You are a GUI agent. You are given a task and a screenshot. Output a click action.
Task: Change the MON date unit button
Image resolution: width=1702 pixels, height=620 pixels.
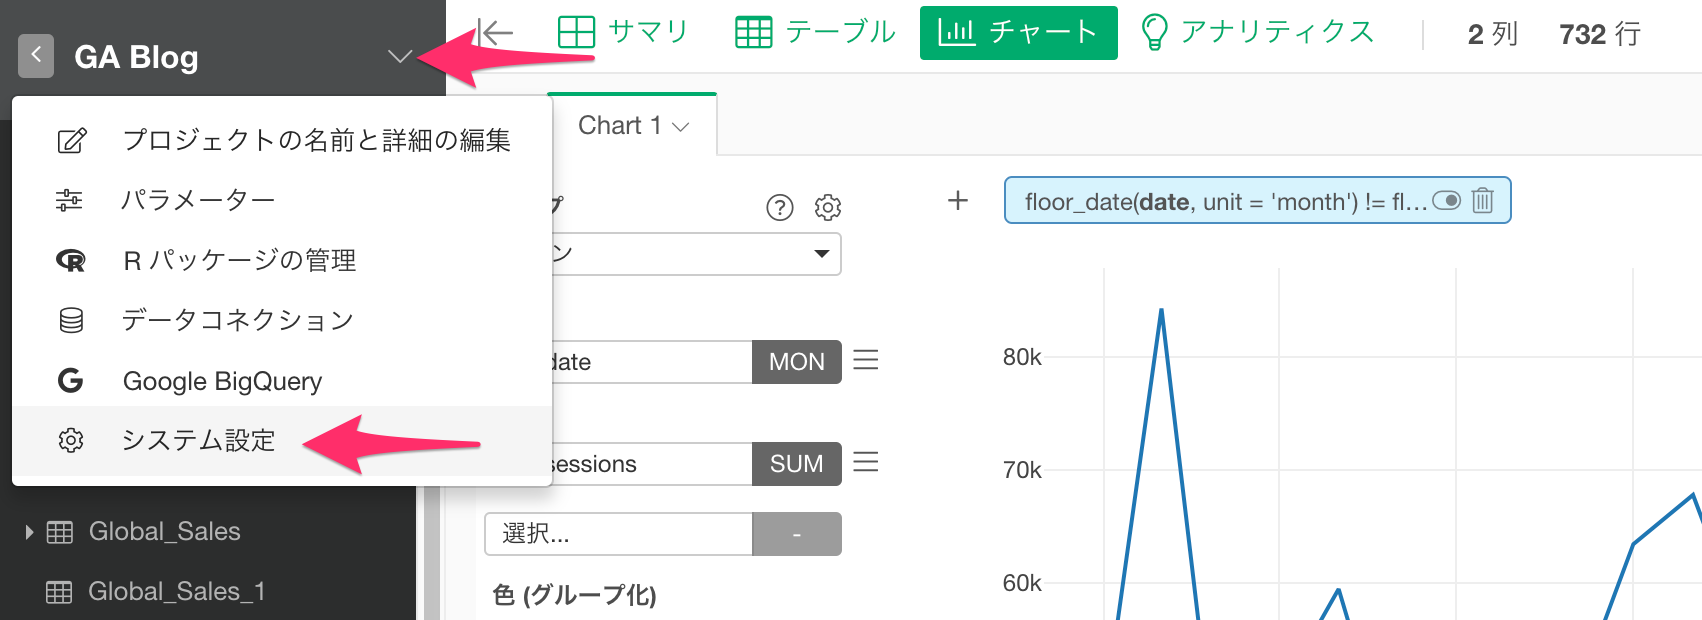point(797,362)
